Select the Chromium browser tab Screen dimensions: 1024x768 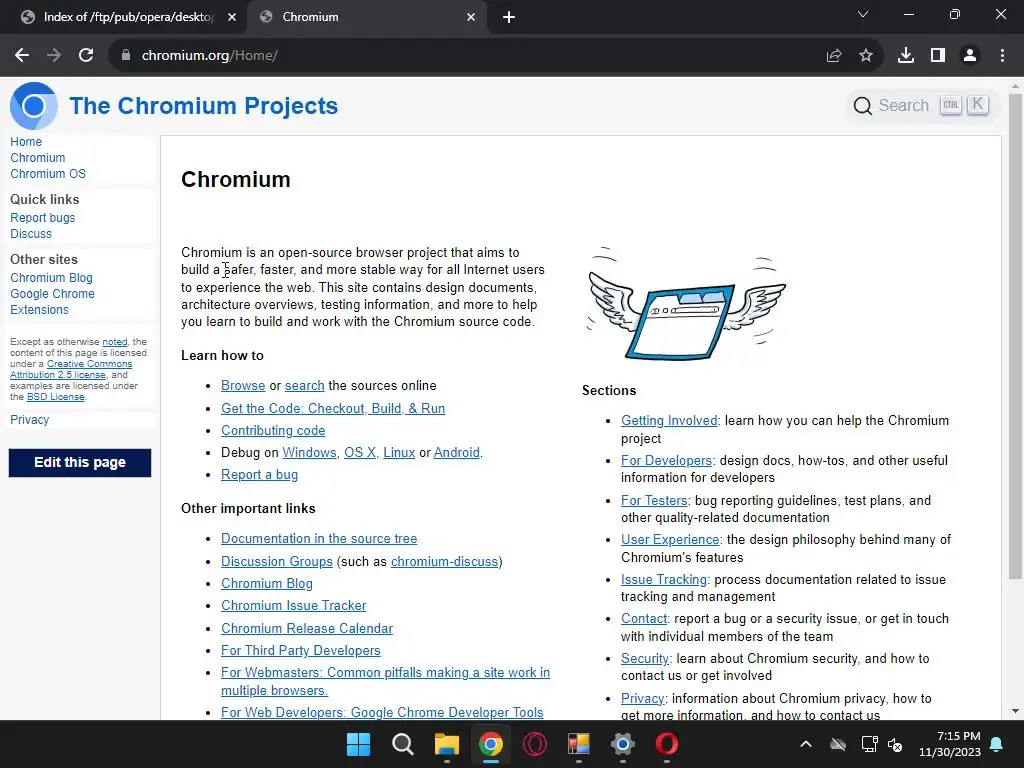coord(366,18)
